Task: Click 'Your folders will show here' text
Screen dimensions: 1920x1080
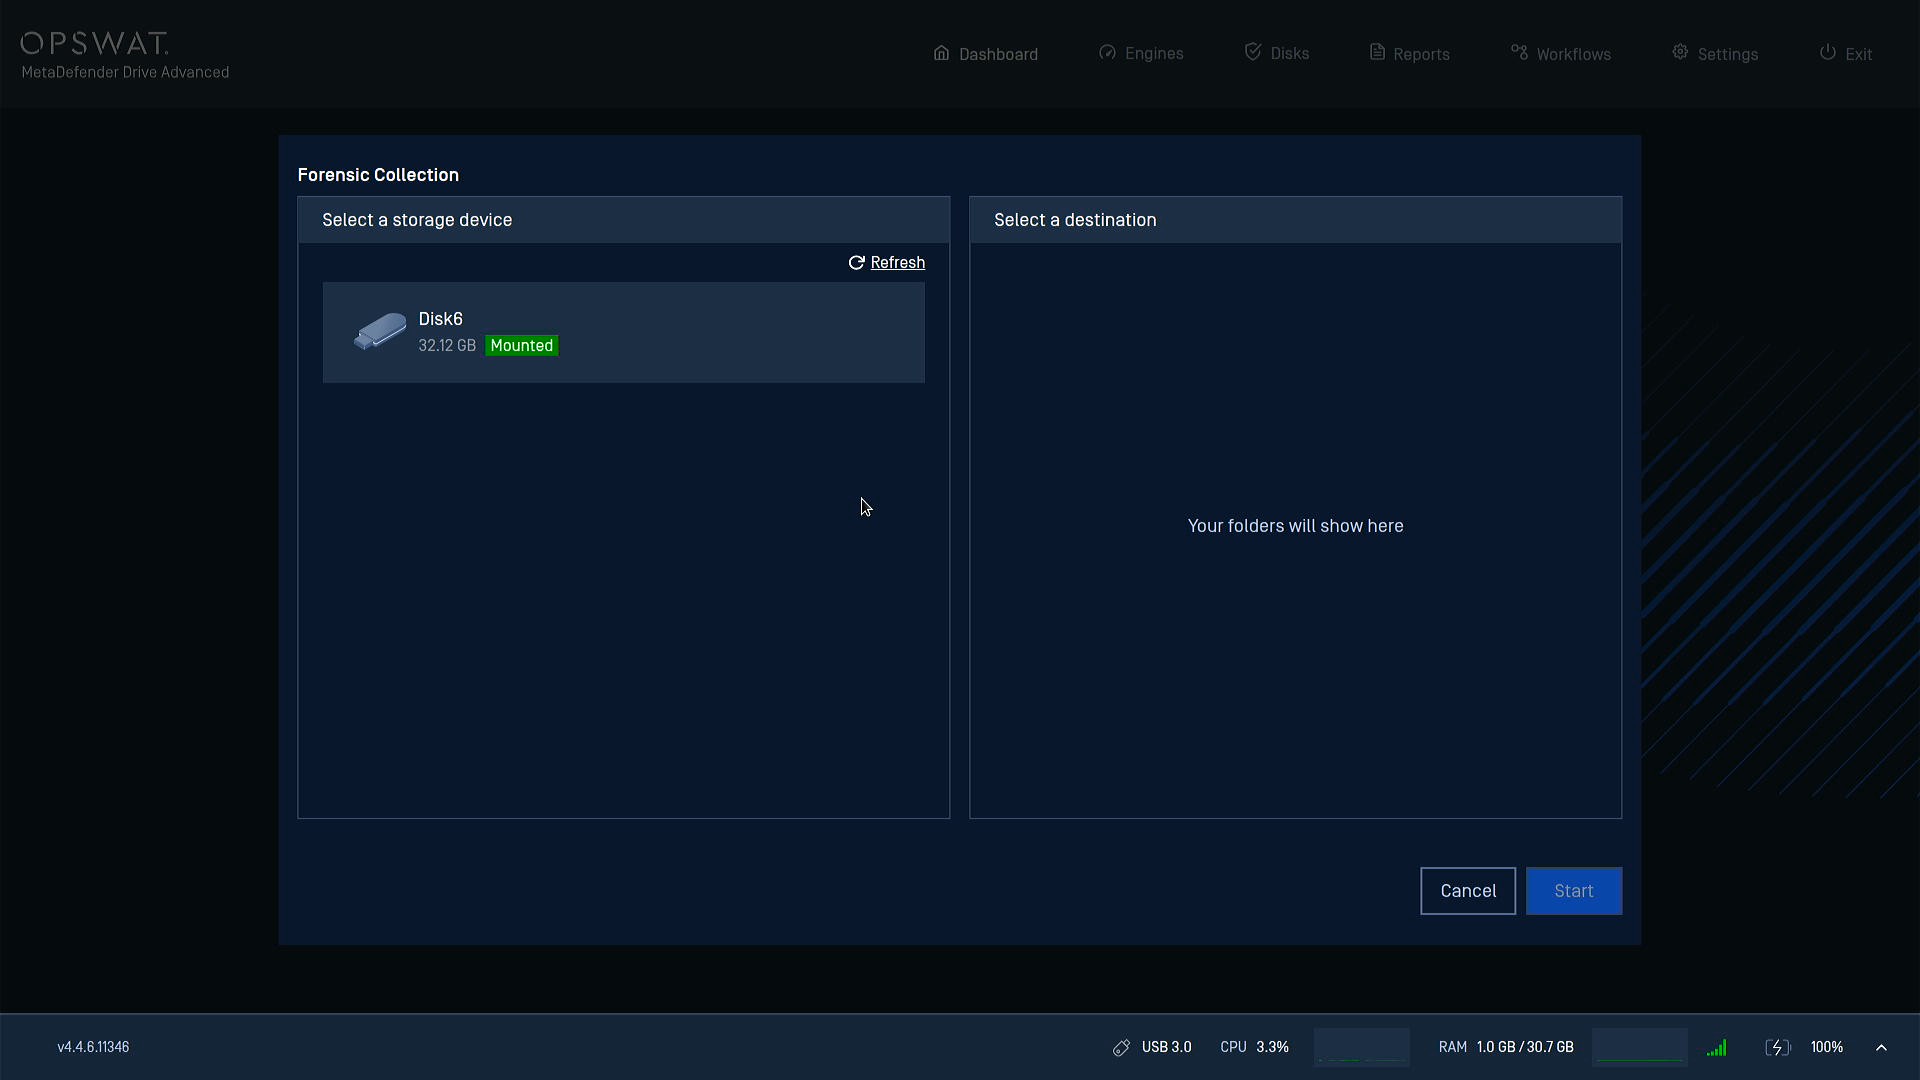Action: tap(1295, 526)
